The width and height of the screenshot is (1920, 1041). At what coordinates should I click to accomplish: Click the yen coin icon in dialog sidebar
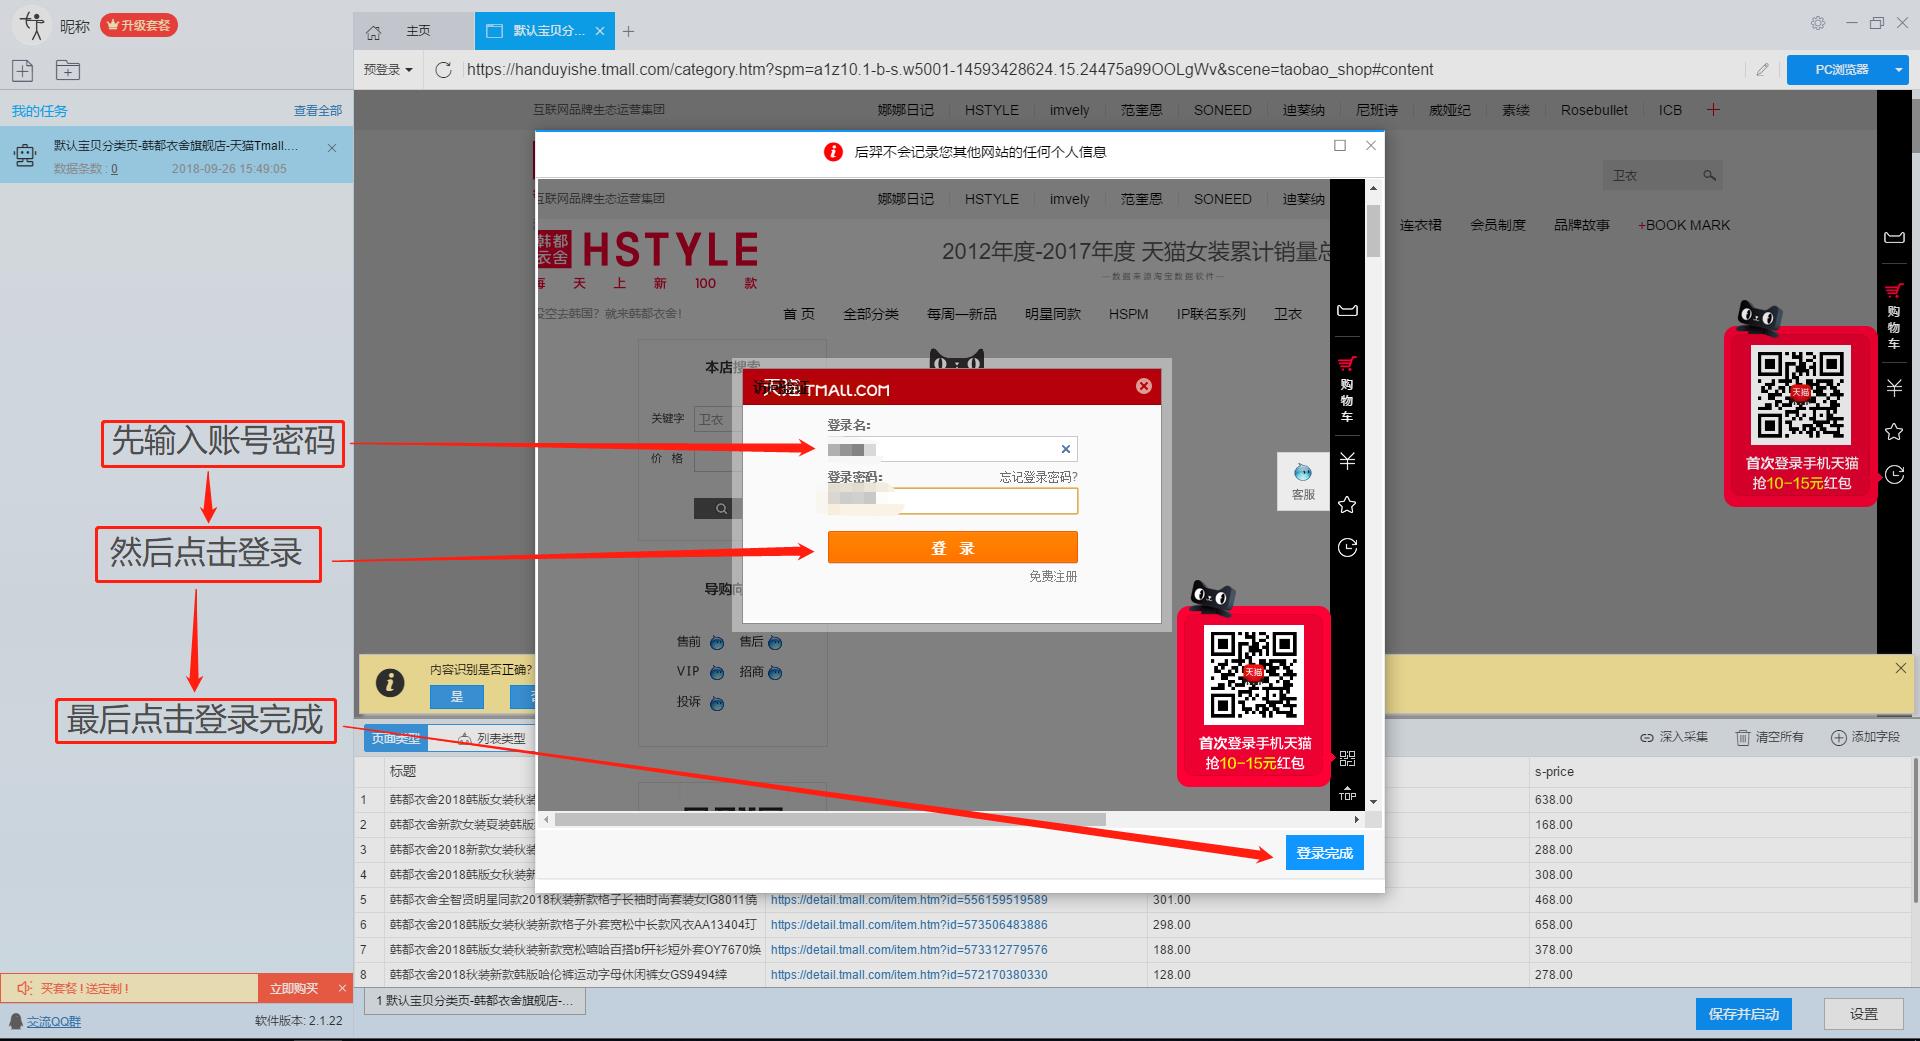point(1347,461)
